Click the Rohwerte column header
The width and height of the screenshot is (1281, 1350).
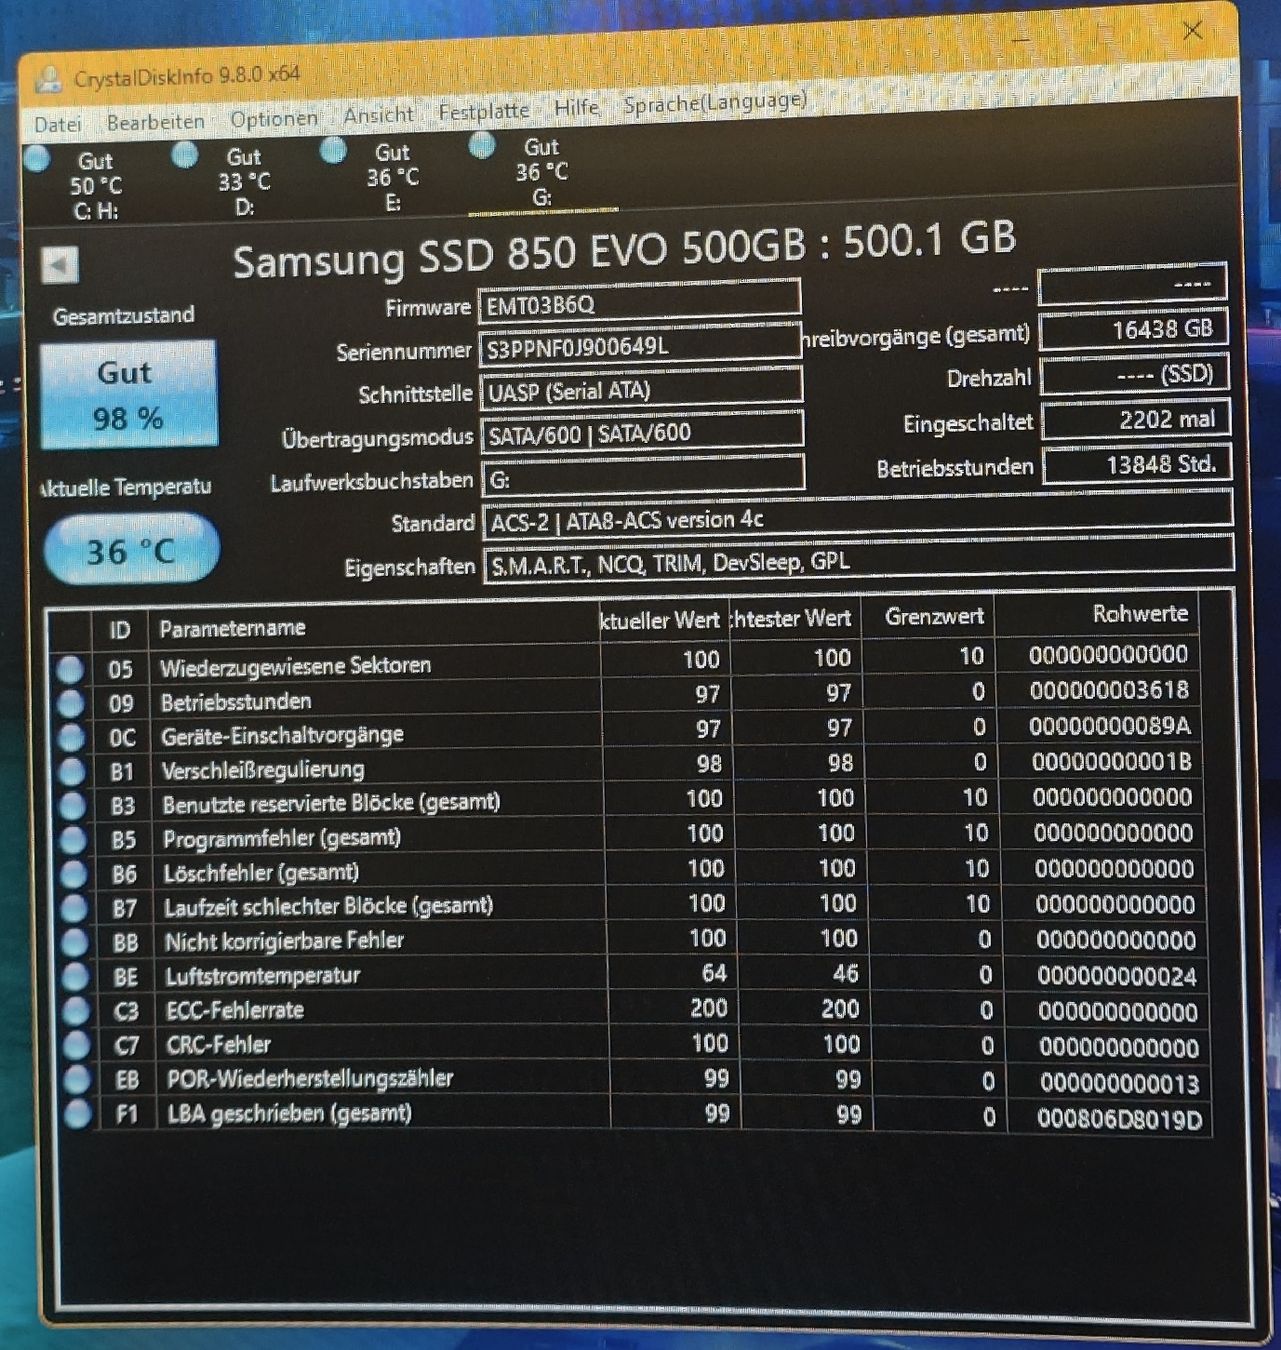pyautogui.click(x=1097, y=614)
